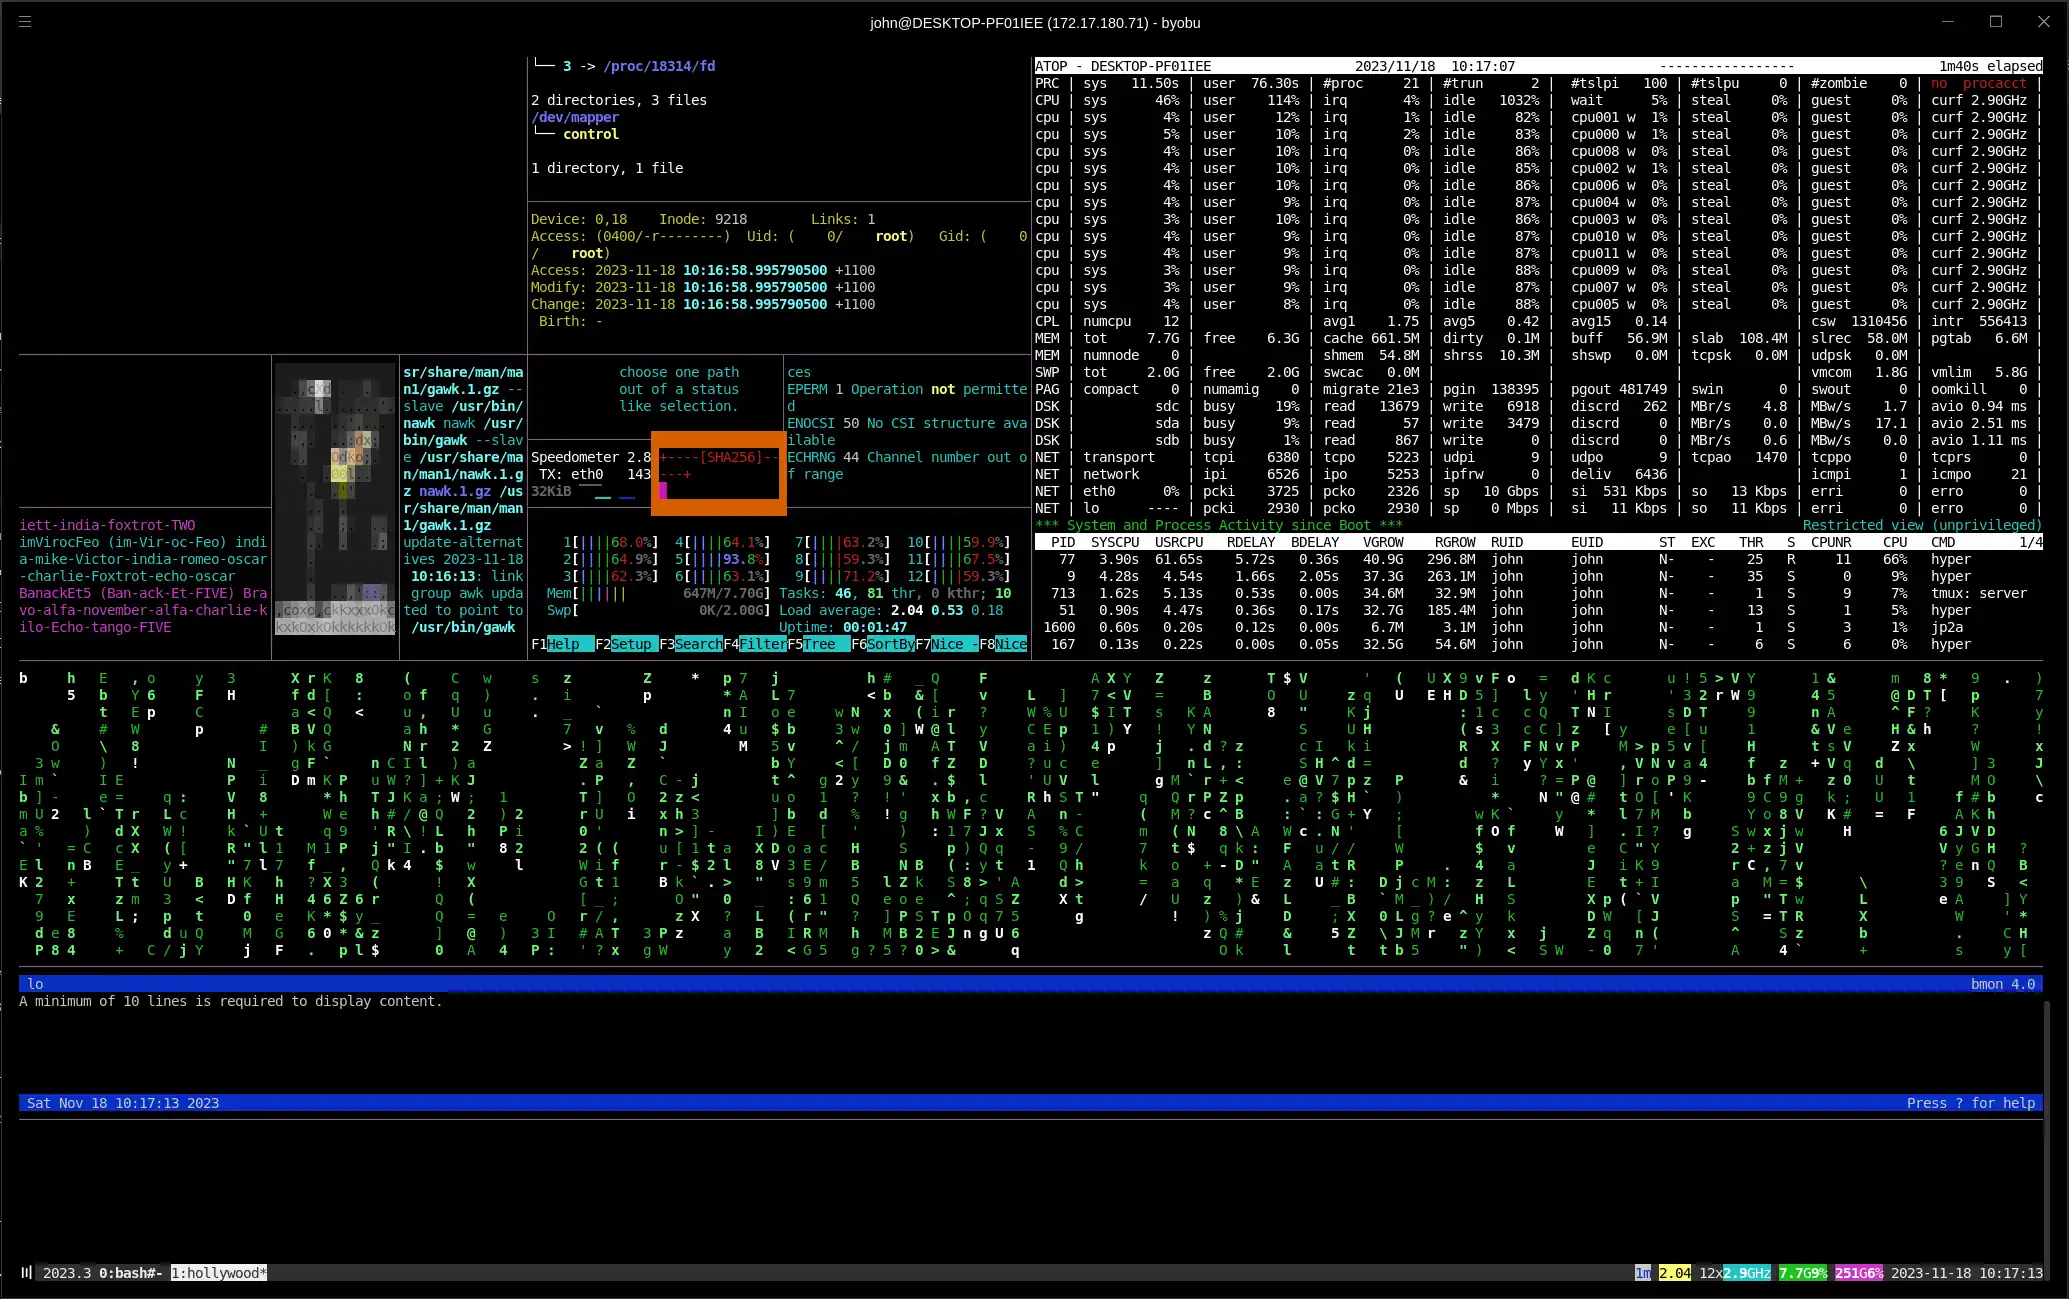Screen dimensions: 2069x1299
Task: Select atop process row with PID 77
Action: (1539, 559)
